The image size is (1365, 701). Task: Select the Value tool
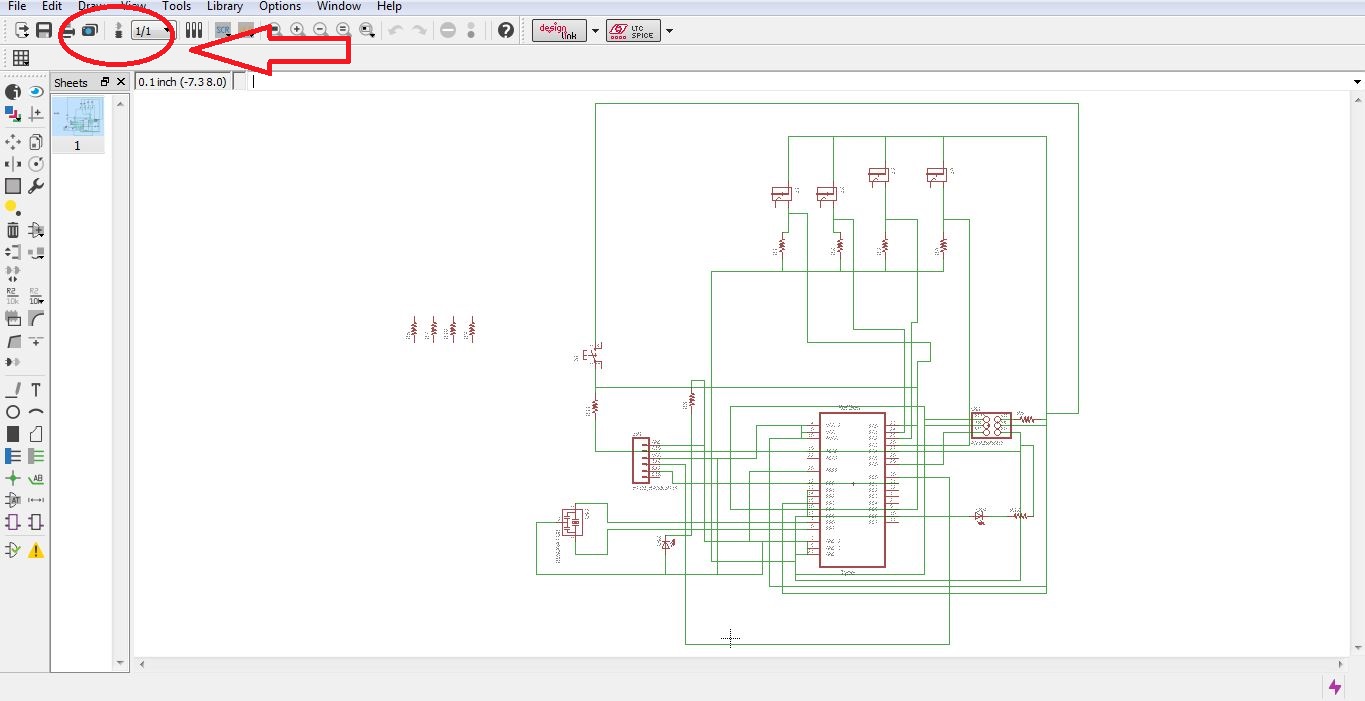36,296
